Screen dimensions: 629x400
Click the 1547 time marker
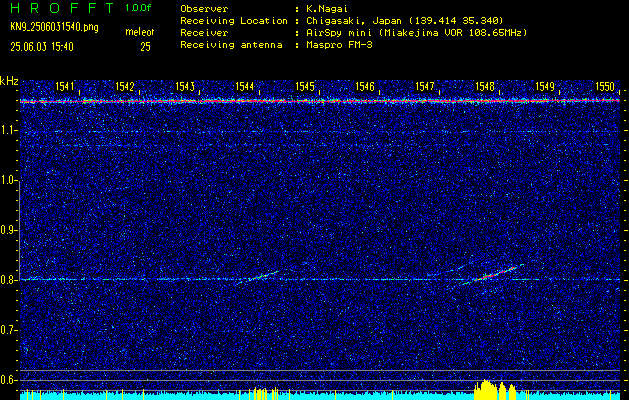425,86
